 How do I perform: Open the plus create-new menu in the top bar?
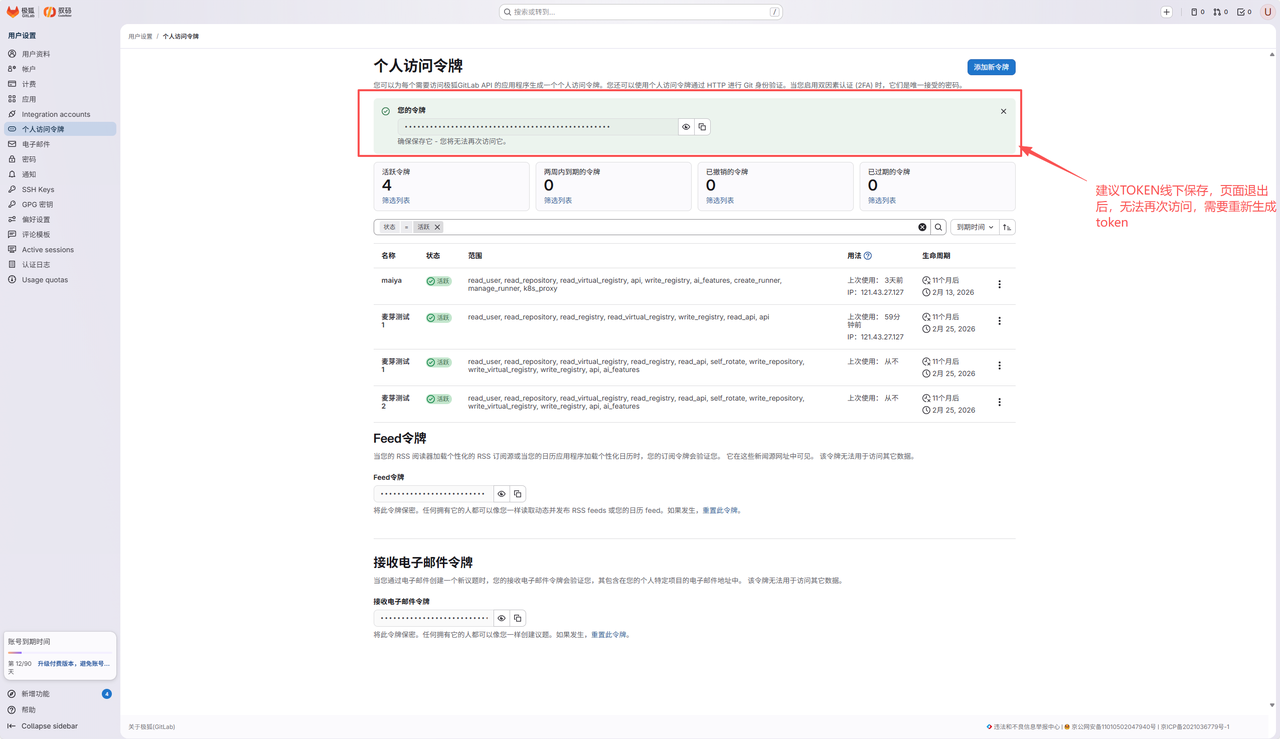coord(1166,12)
